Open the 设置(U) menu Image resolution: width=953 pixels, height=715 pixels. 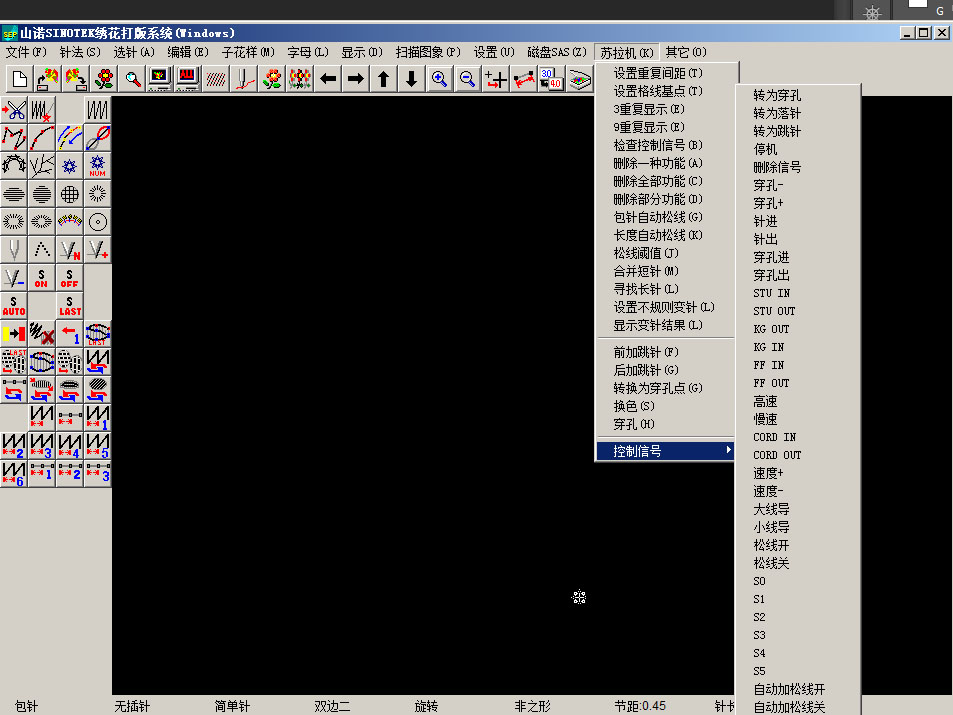(493, 52)
